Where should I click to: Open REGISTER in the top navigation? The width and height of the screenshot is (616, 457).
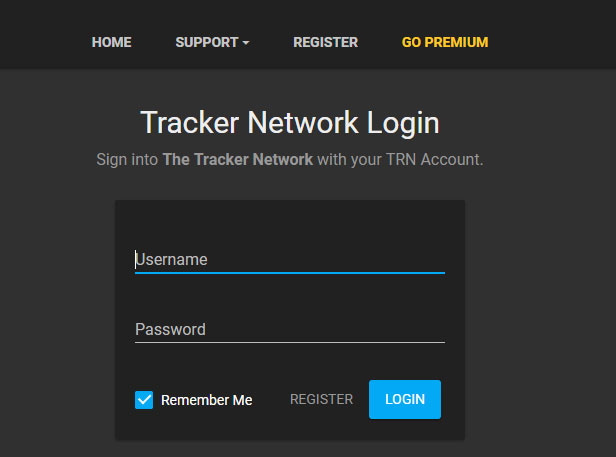click(325, 43)
